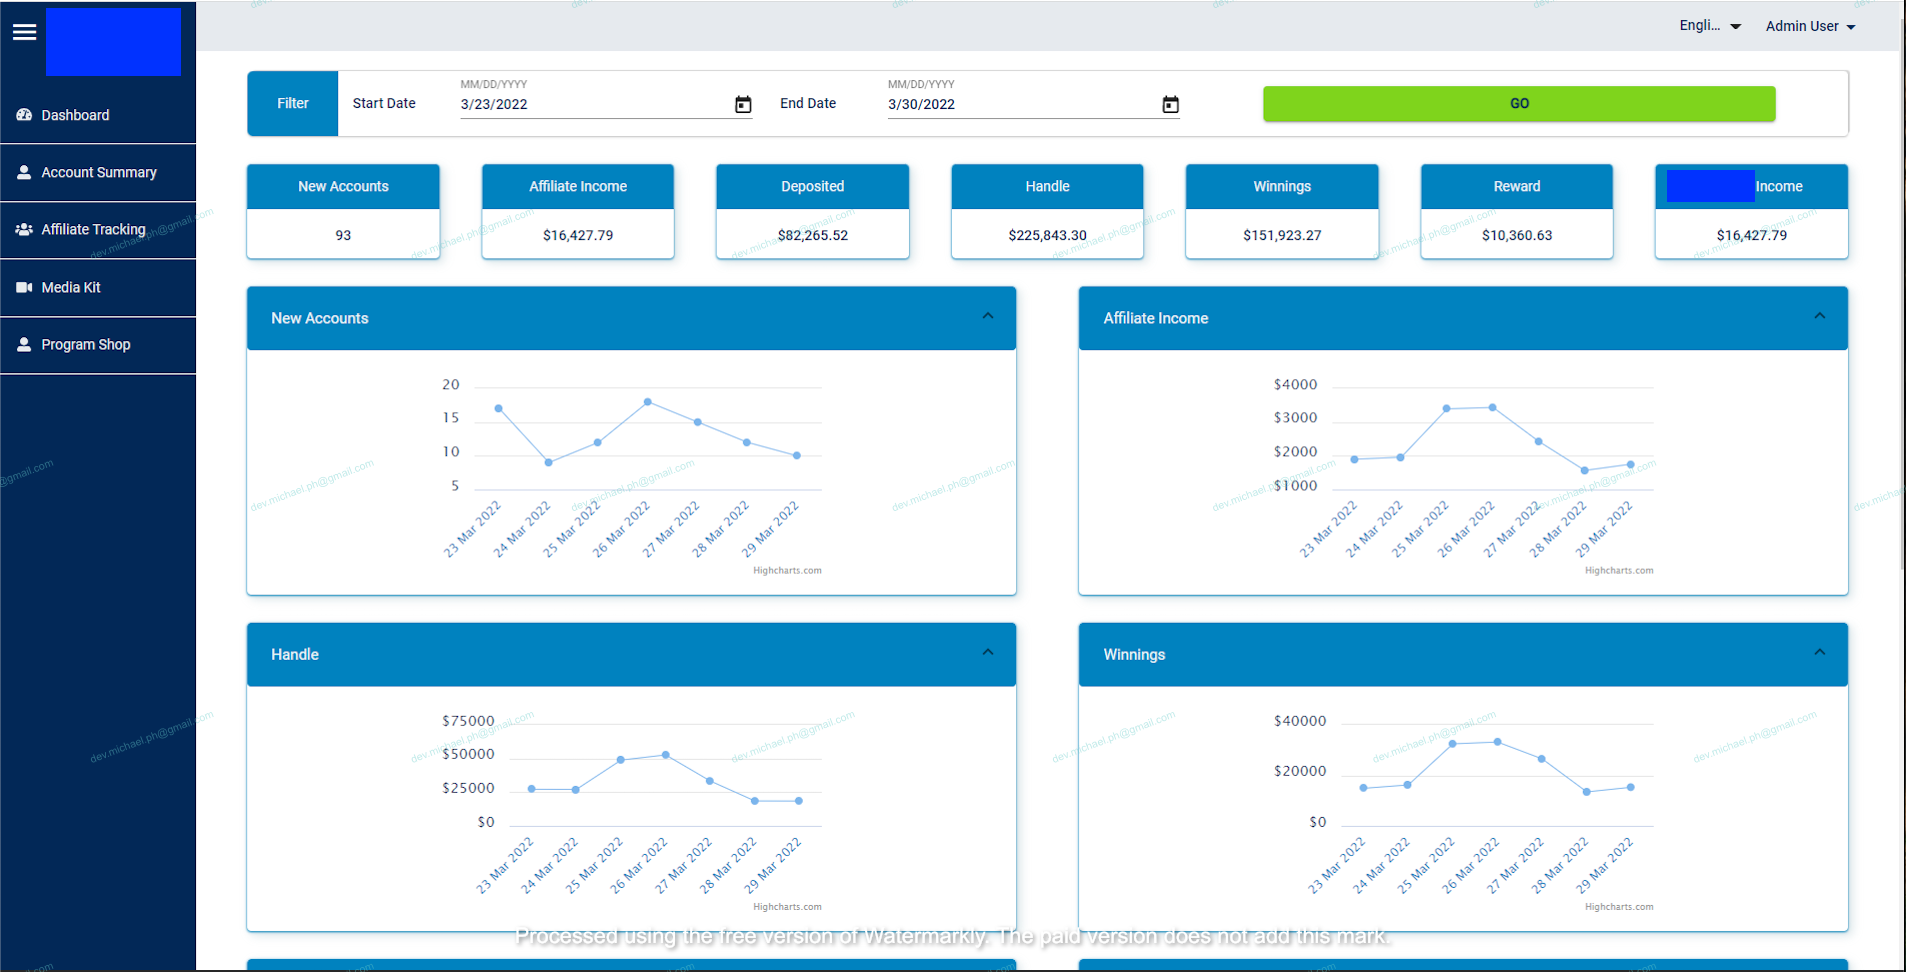Open the Admin User account dropdown

tap(1810, 26)
